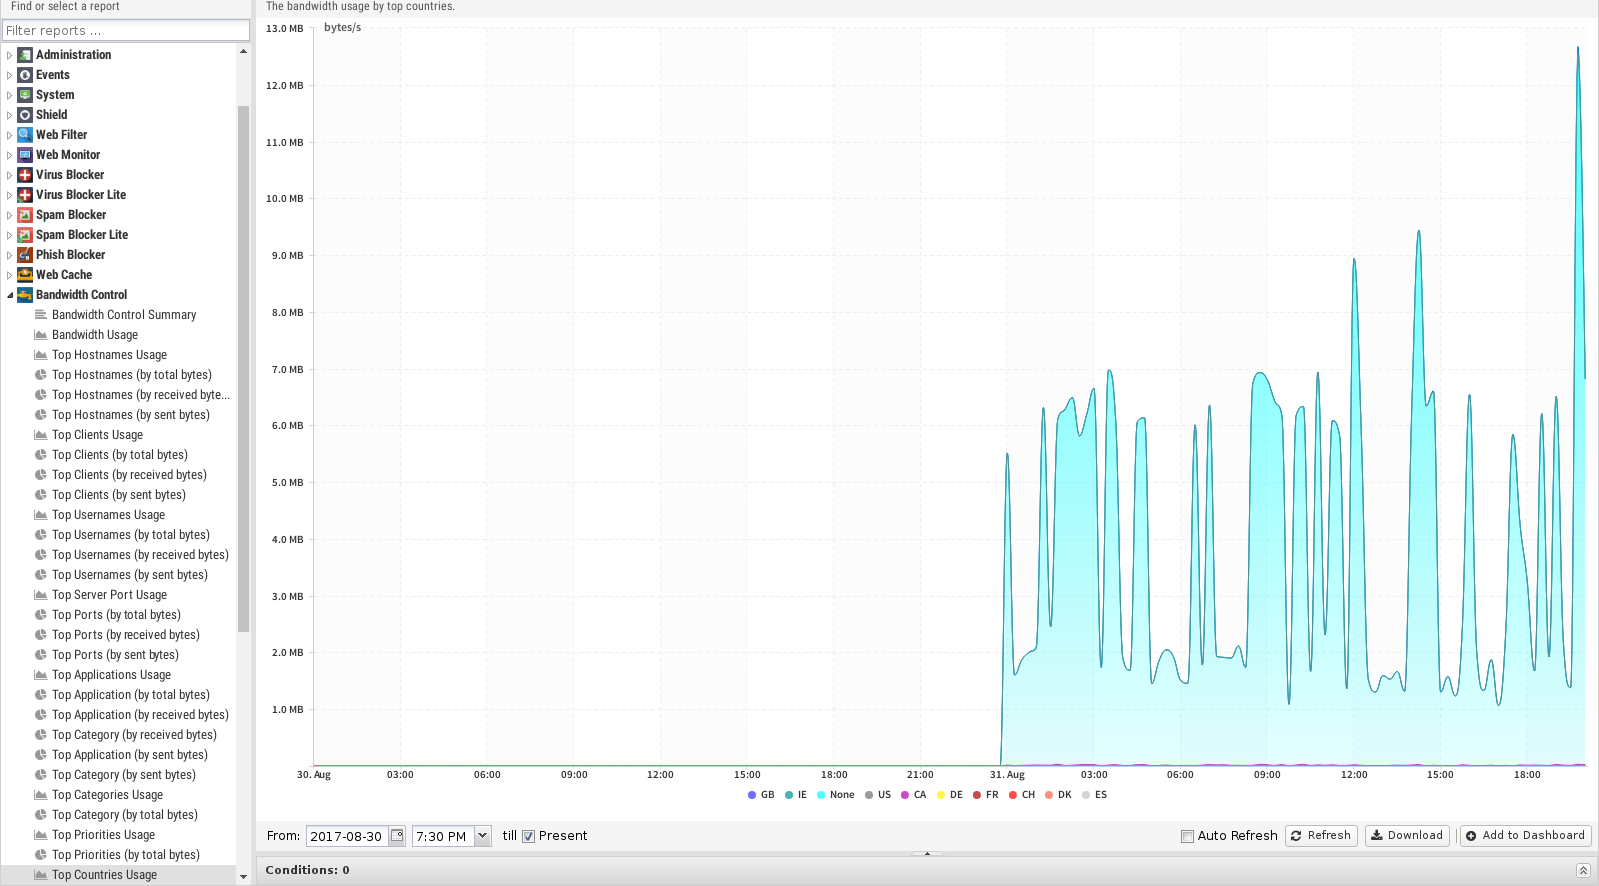Image resolution: width=1599 pixels, height=886 pixels.
Task: Open calendar picker next to From date
Action: (x=397, y=836)
